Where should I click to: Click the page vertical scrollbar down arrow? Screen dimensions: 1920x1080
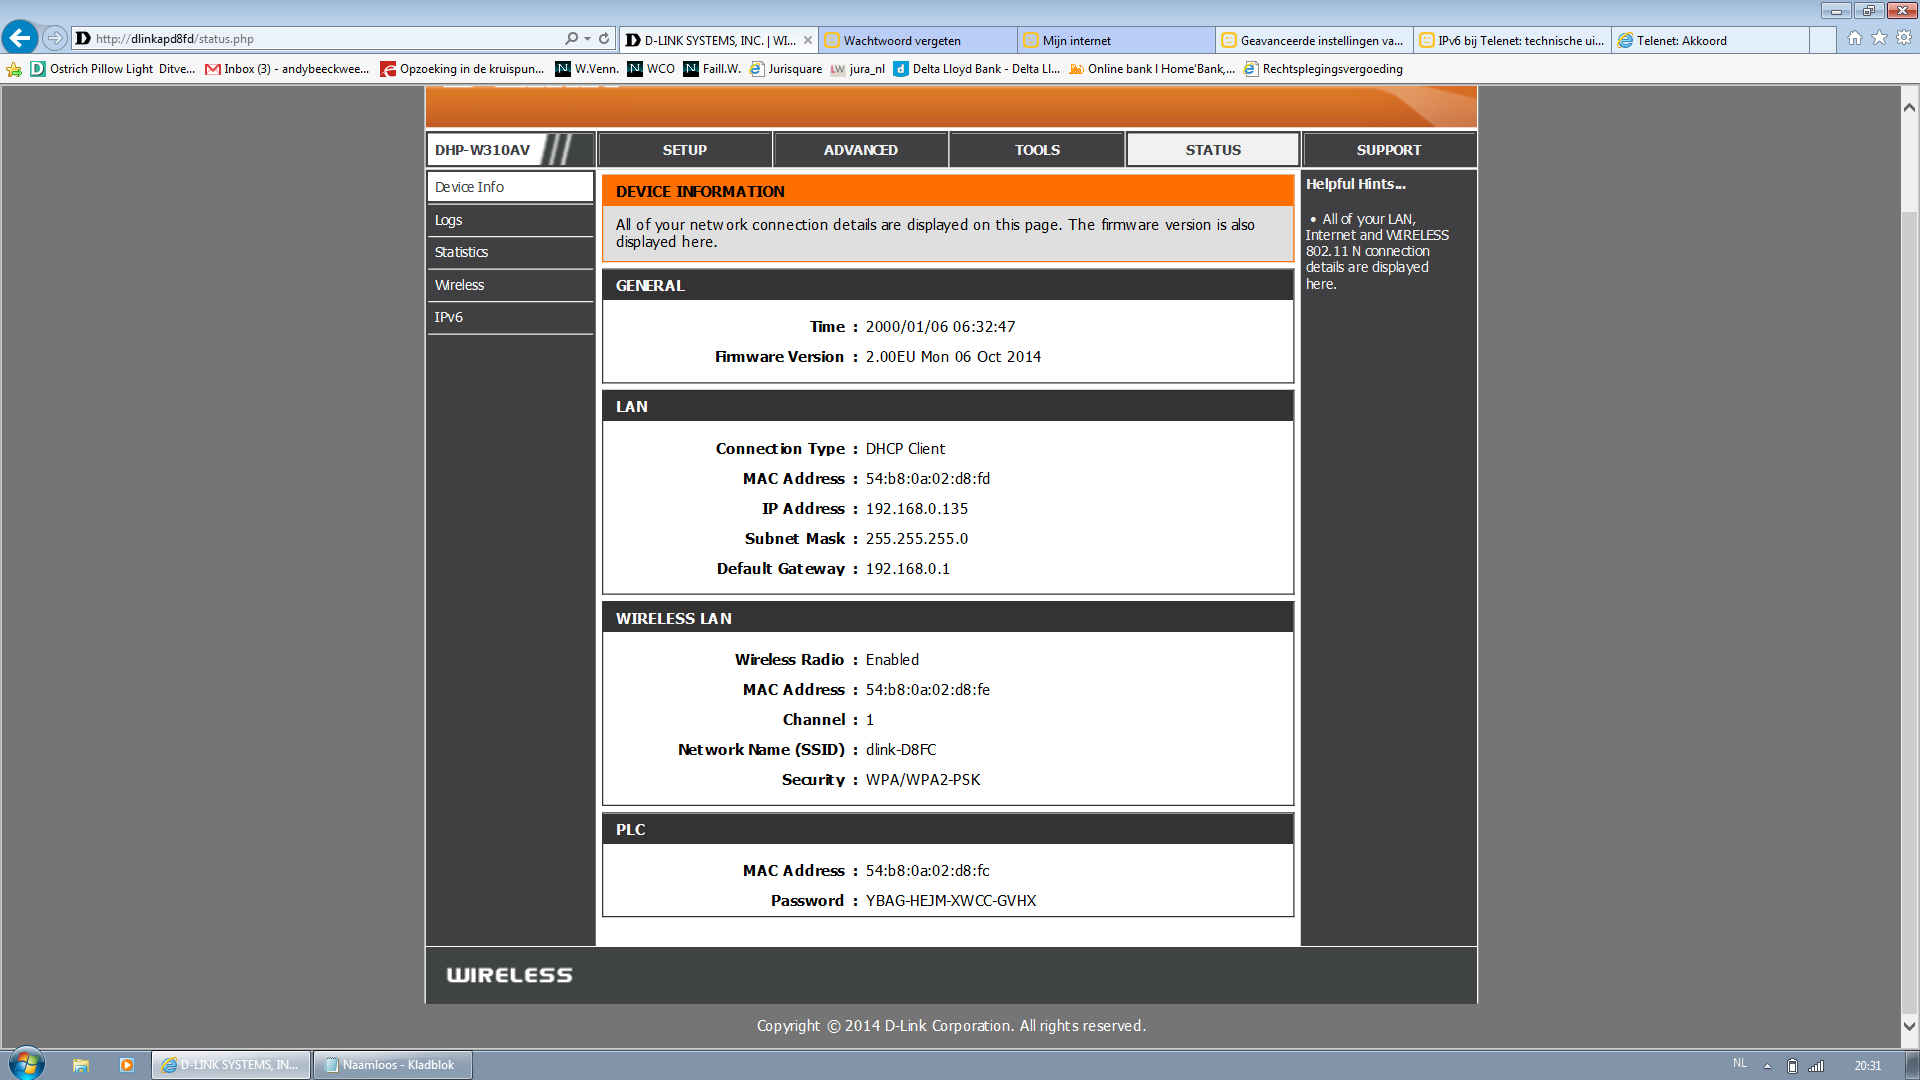point(1909,1026)
